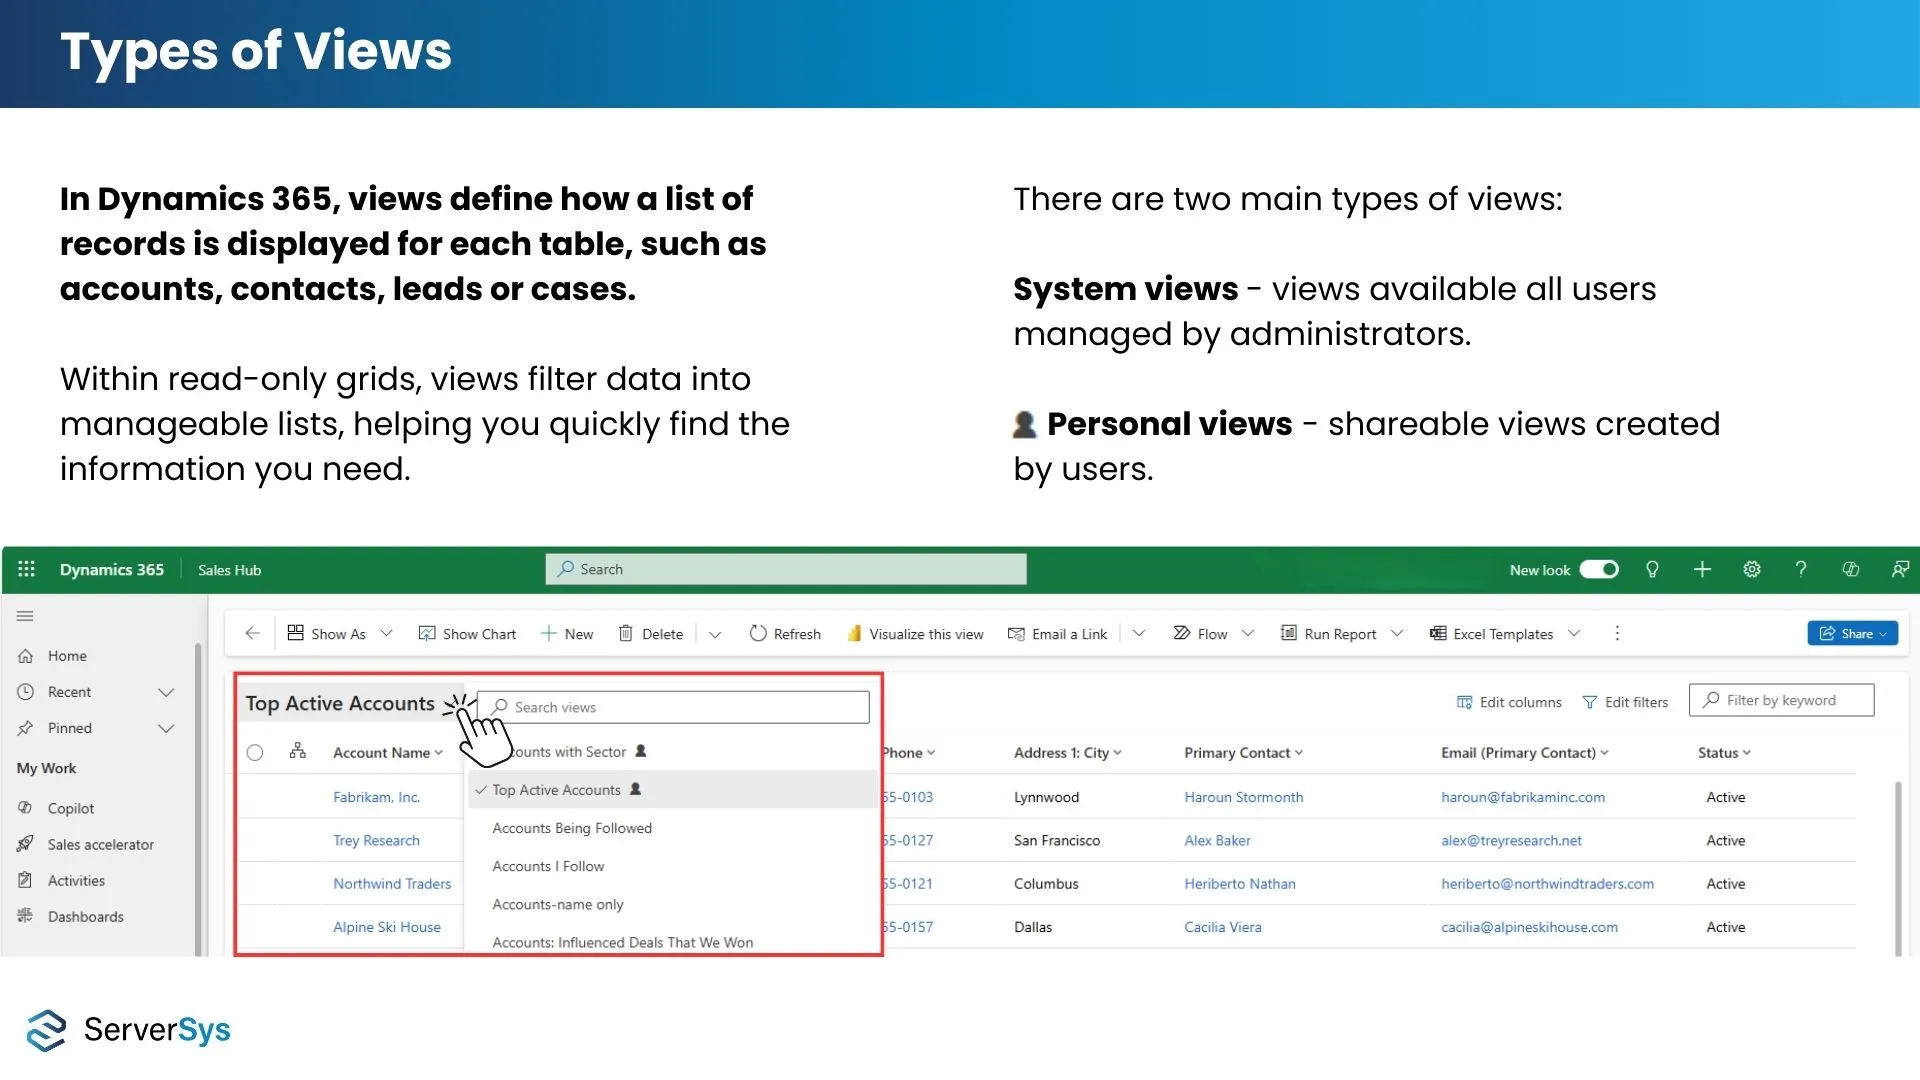The image size is (1920, 1080).
Task: Click the New record button
Action: [x=567, y=633]
